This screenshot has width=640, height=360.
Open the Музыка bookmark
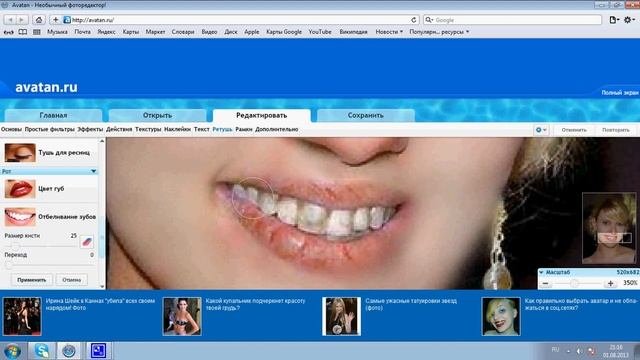57,32
